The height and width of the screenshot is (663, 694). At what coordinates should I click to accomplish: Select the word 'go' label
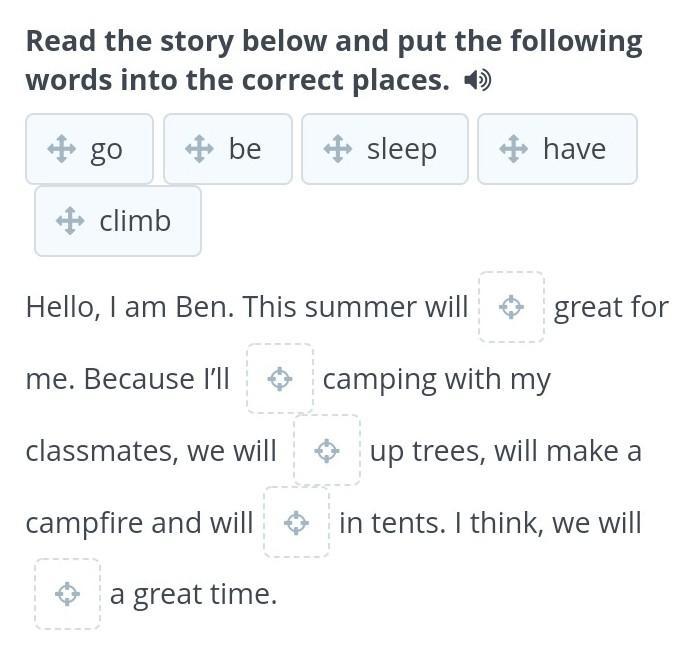pyautogui.click(x=106, y=149)
